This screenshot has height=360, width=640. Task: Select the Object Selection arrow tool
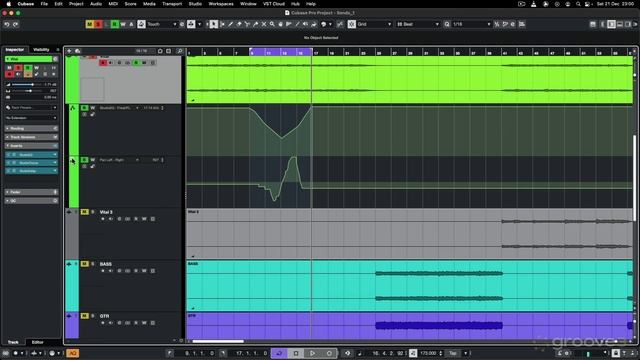[213, 24]
